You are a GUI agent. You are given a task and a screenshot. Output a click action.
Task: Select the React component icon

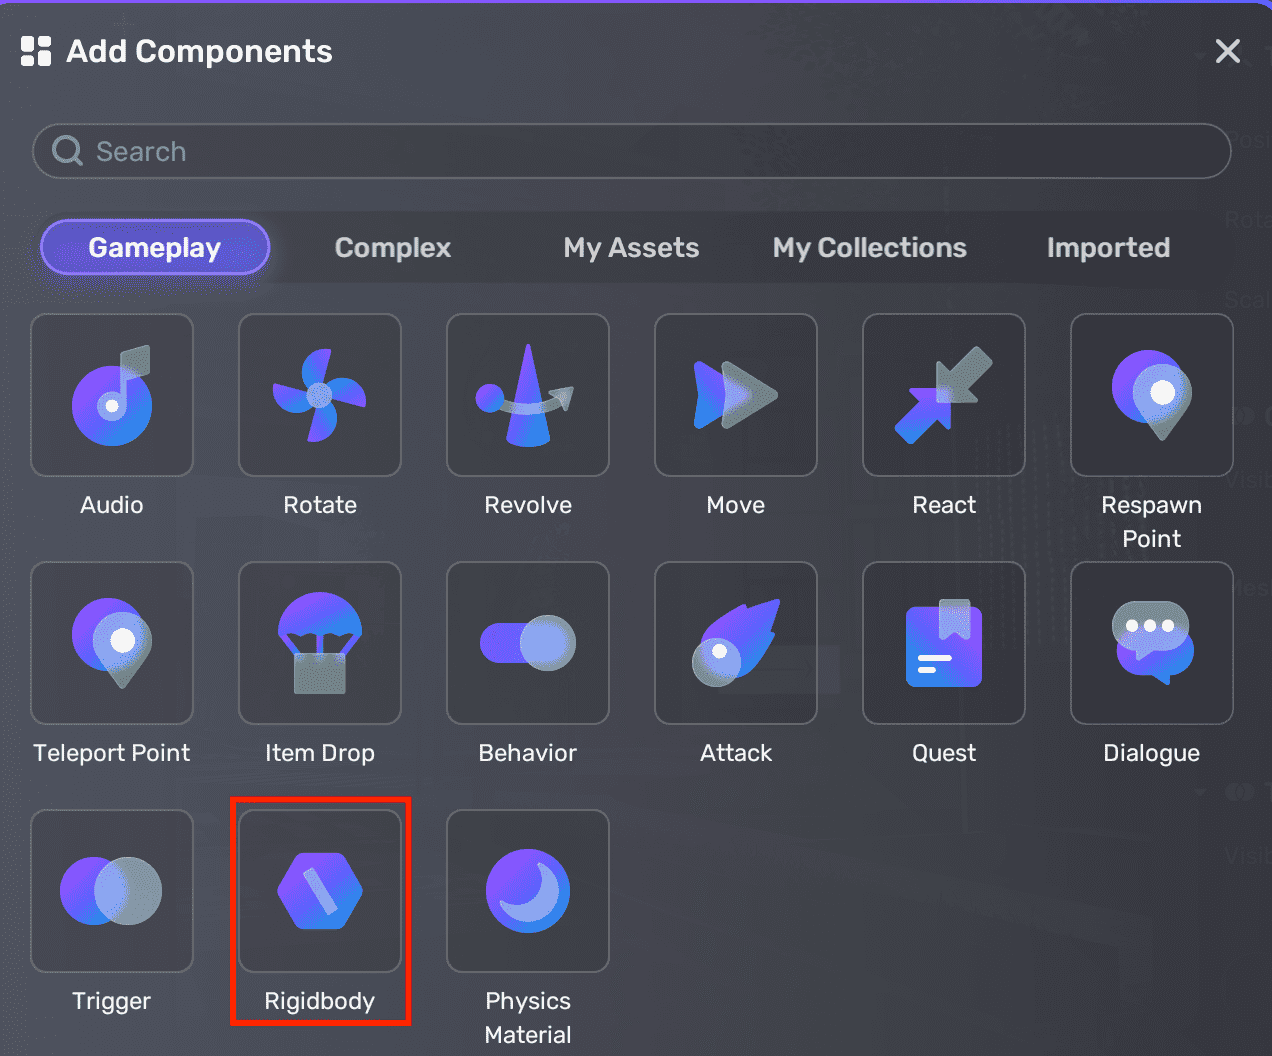point(944,395)
